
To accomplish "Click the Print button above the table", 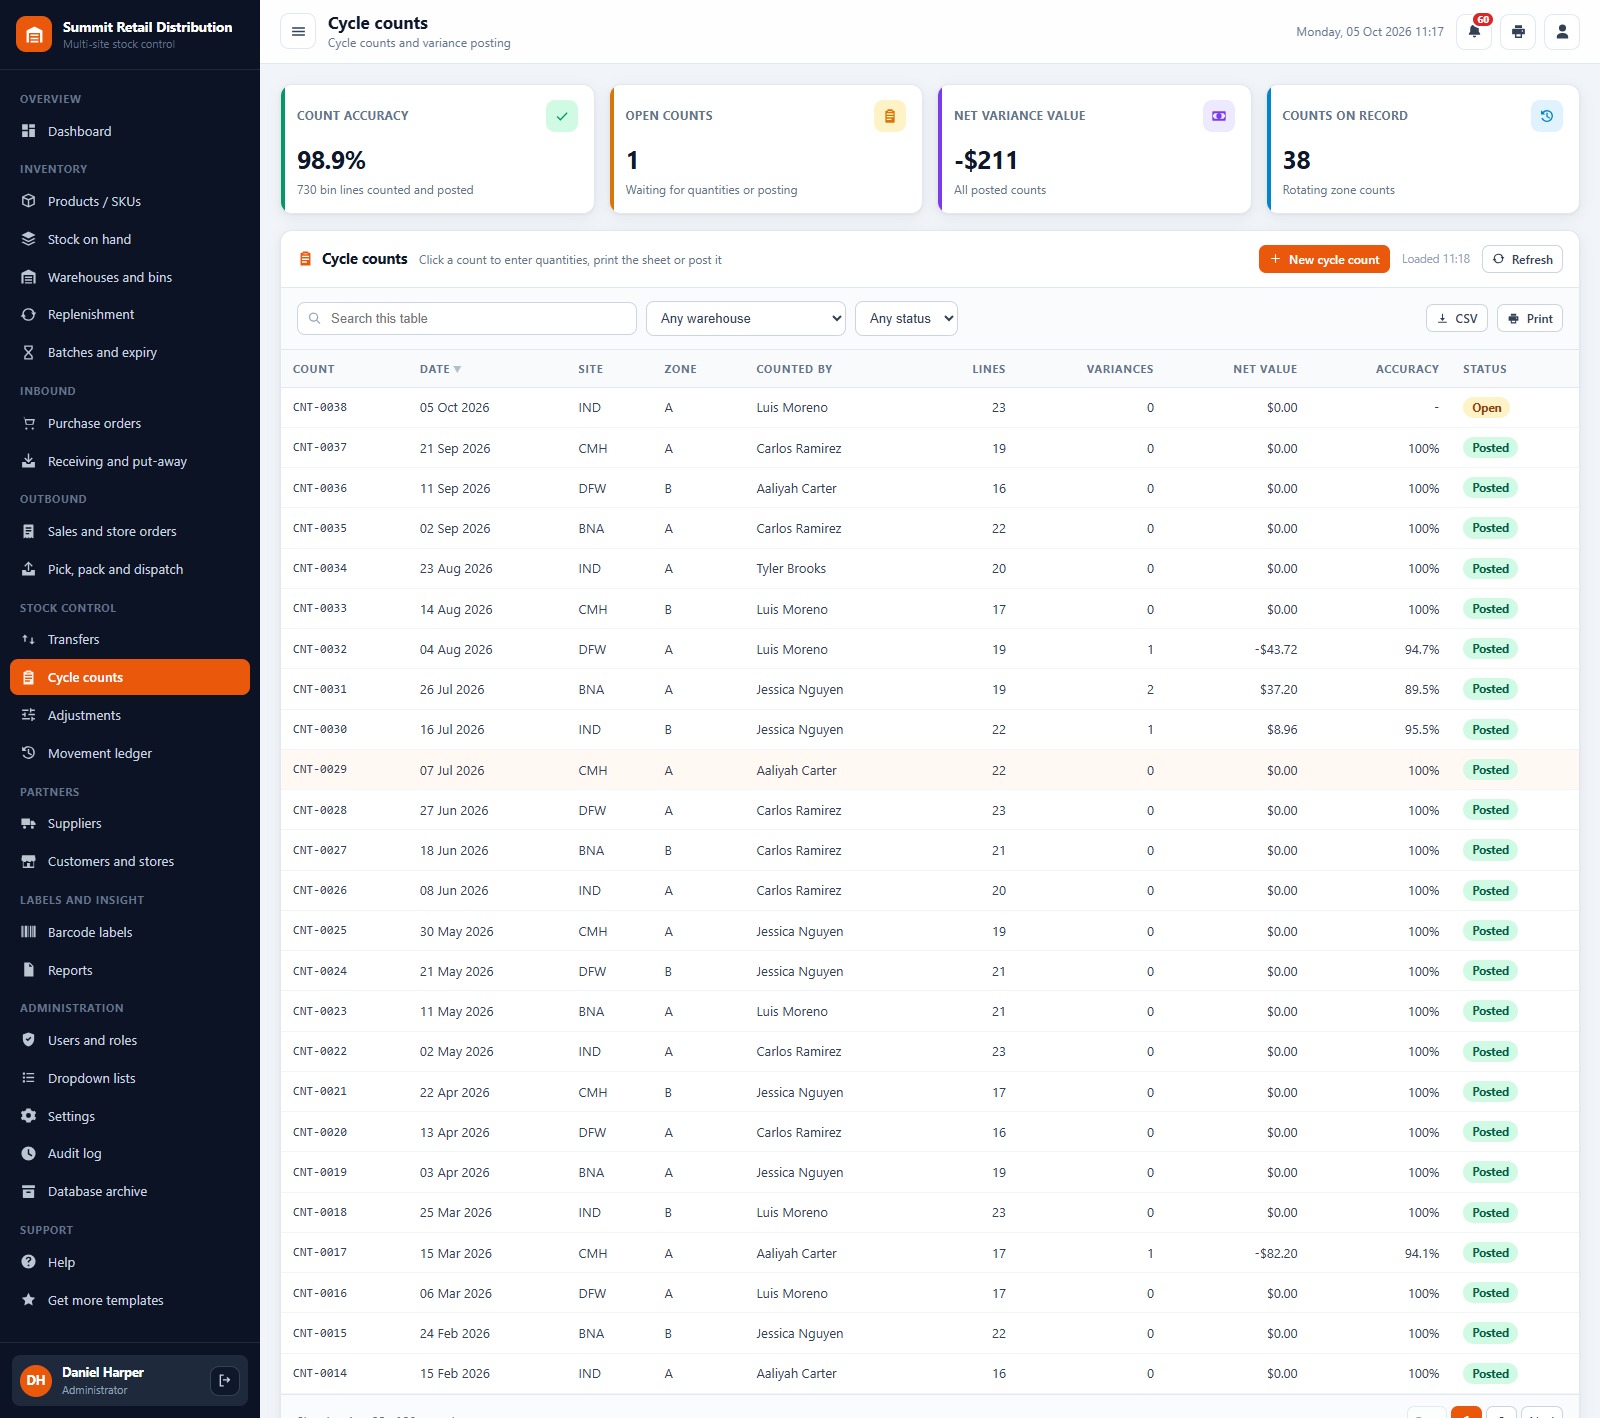I will 1530,318.
